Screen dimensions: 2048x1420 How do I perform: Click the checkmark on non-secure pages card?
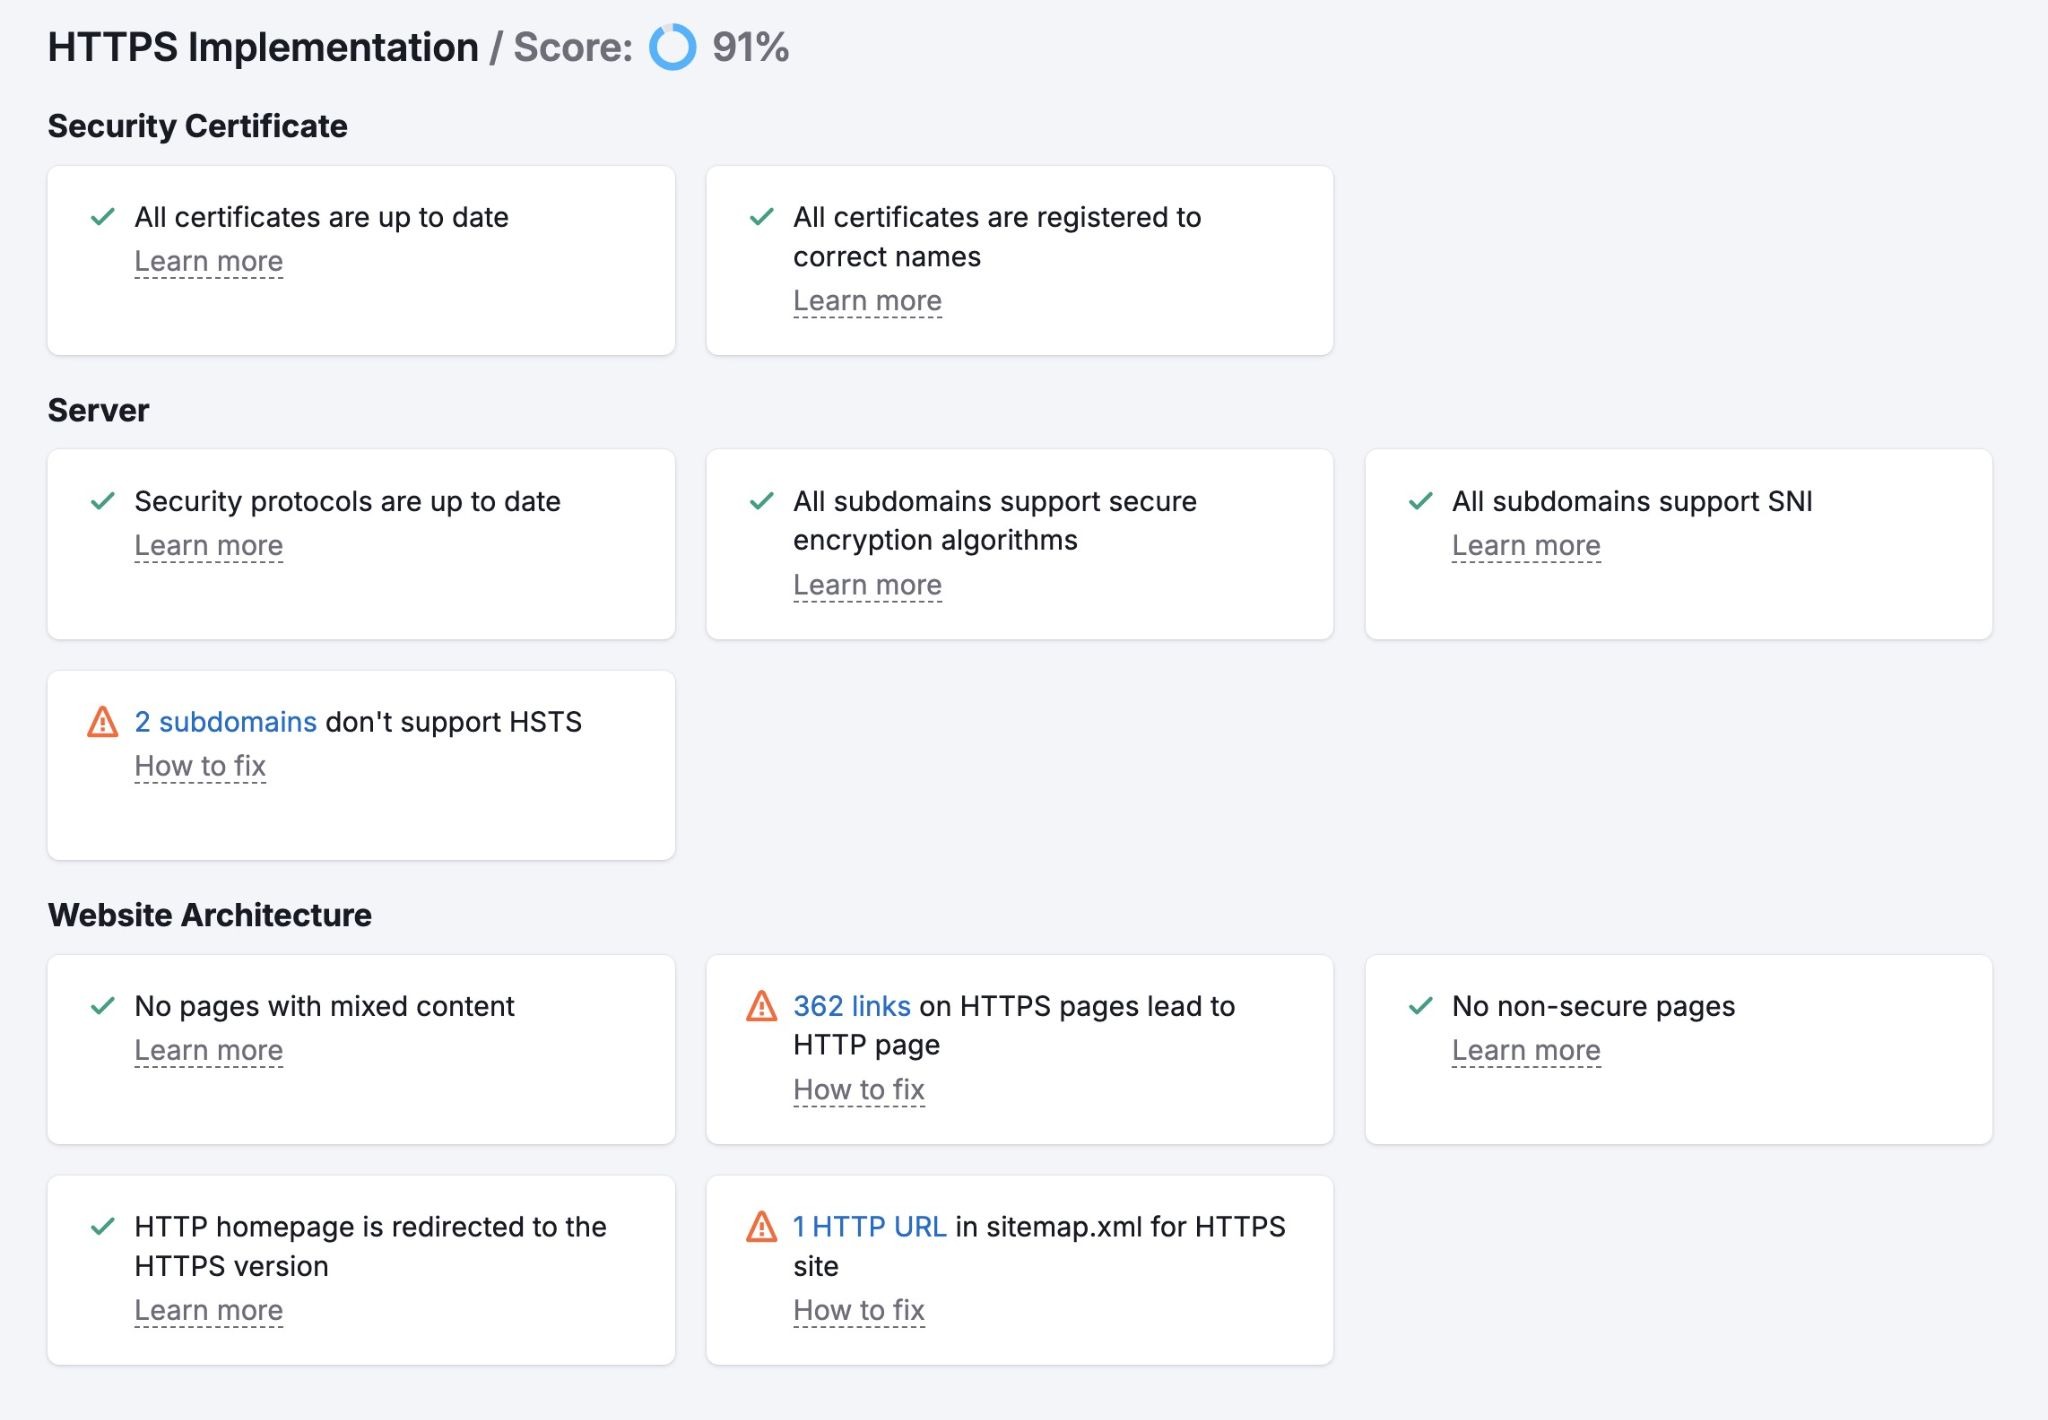point(1420,1007)
